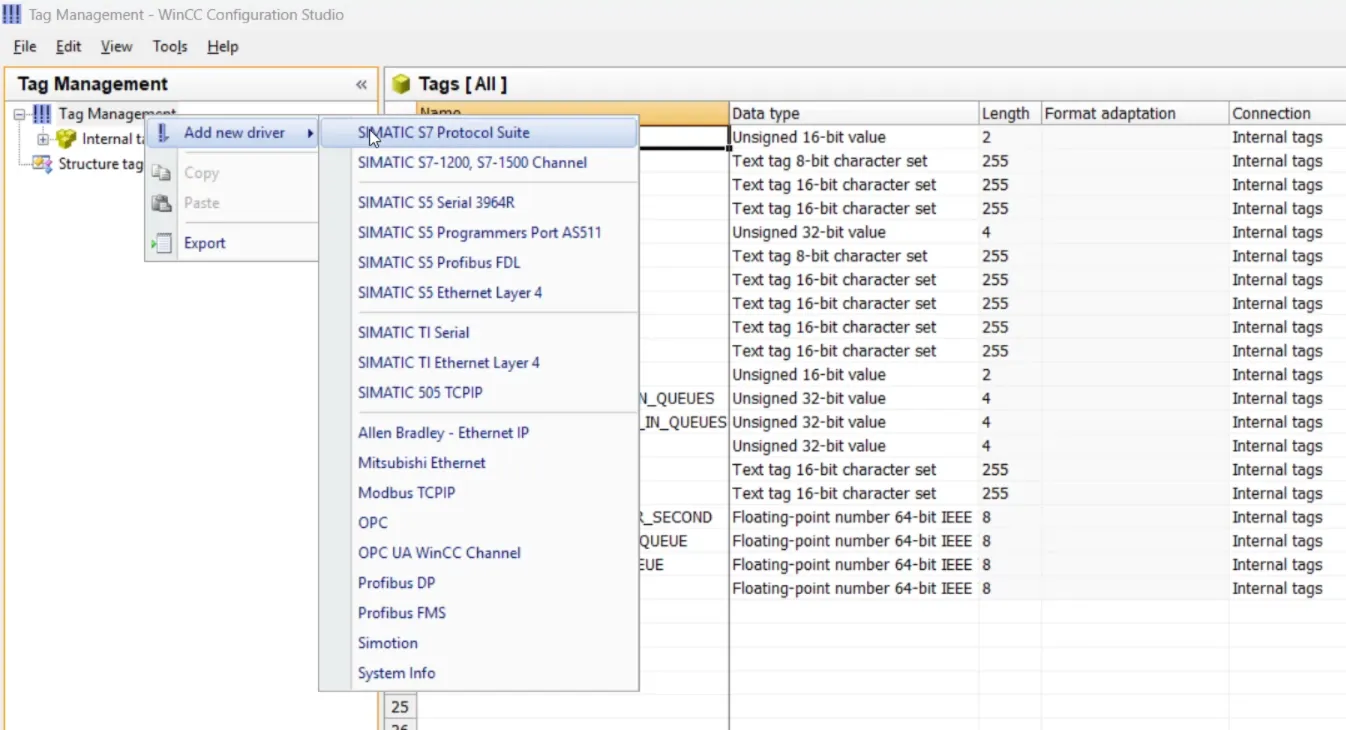Select SIMATIC S7 Protocol Suite driver

[x=479, y=132]
